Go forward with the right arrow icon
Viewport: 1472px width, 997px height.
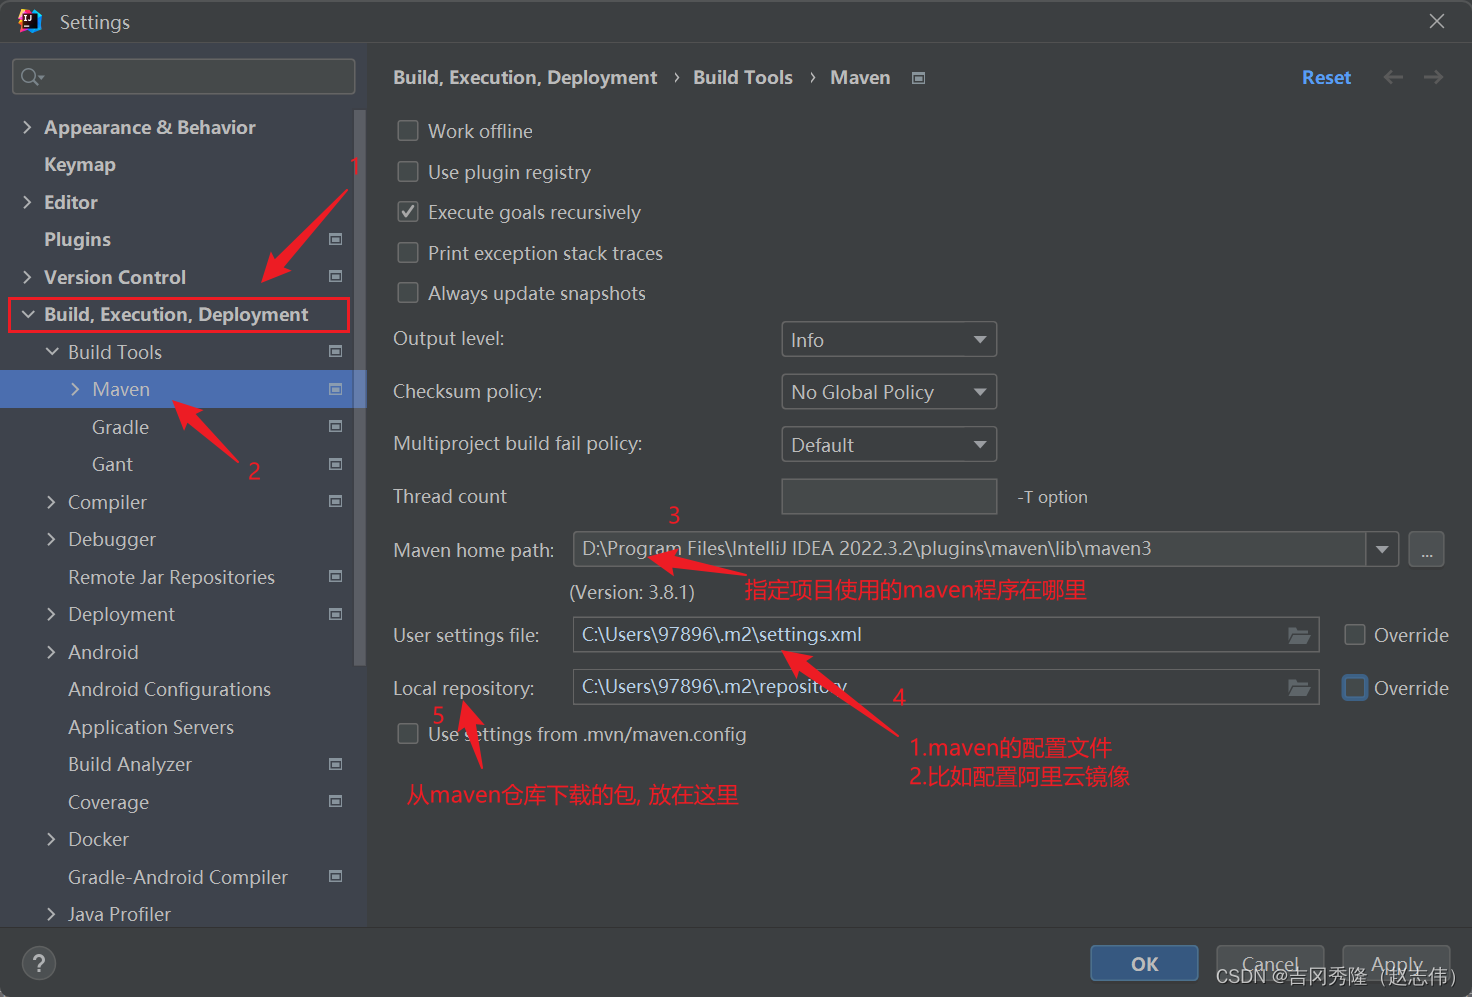click(1433, 77)
